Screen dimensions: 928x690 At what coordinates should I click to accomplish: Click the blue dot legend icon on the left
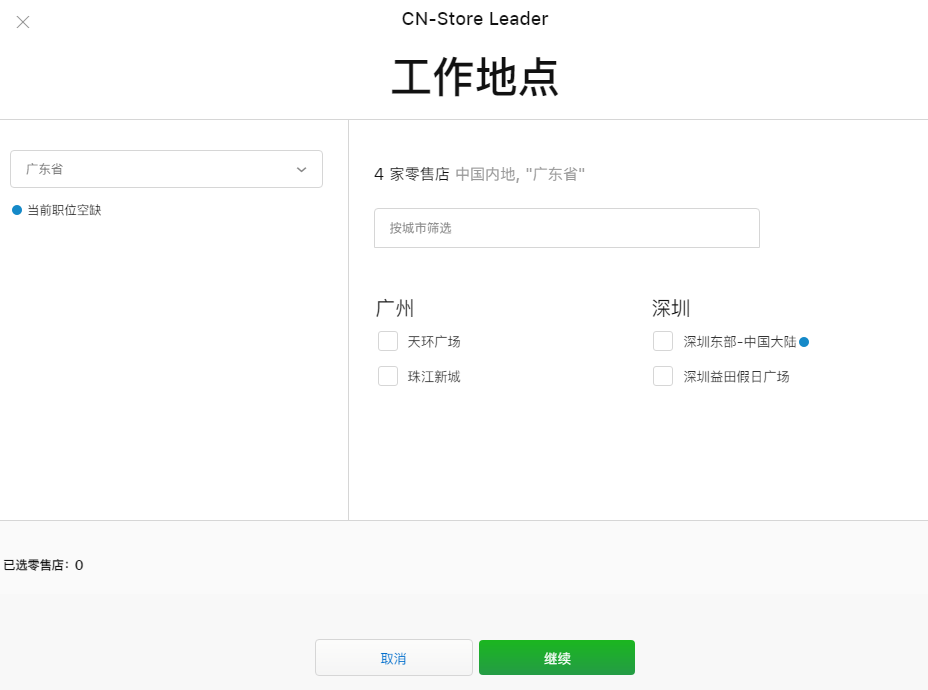pyautogui.click(x=17, y=210)
